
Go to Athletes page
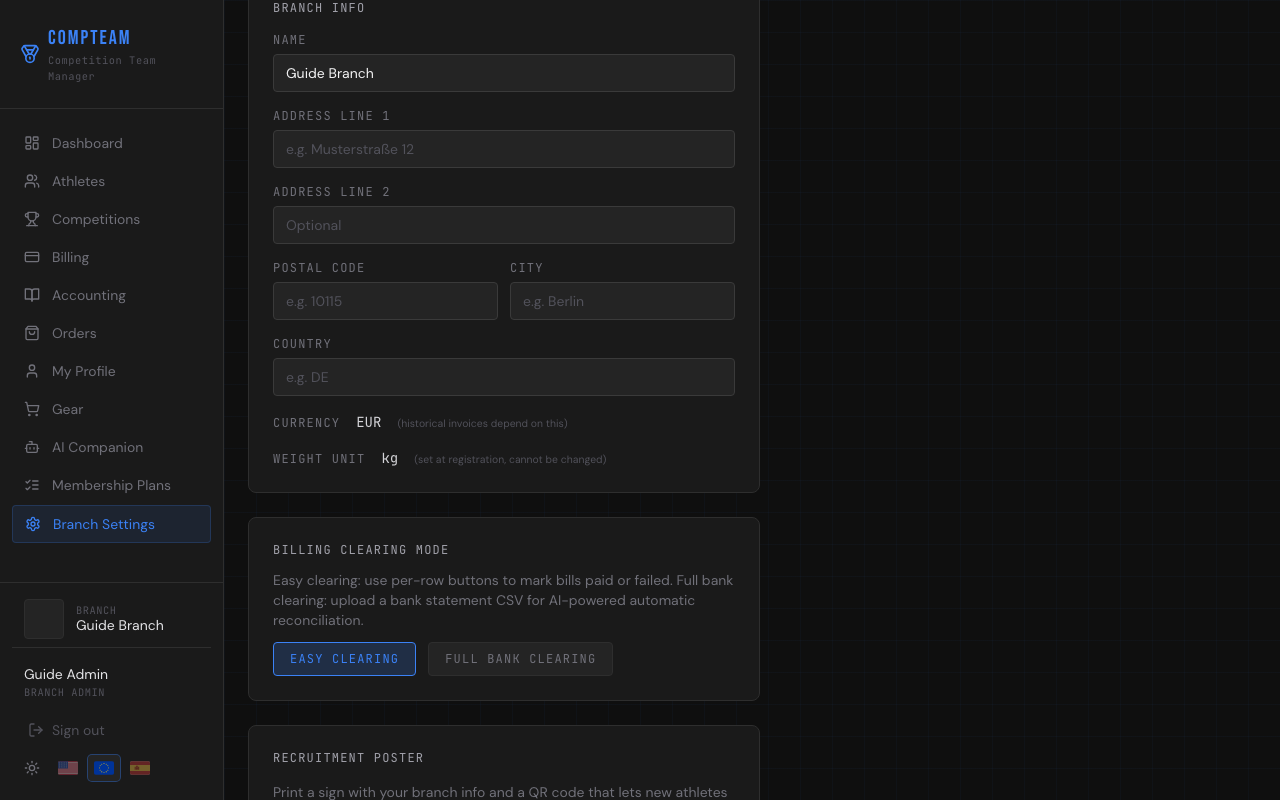[x=111, y=181]
